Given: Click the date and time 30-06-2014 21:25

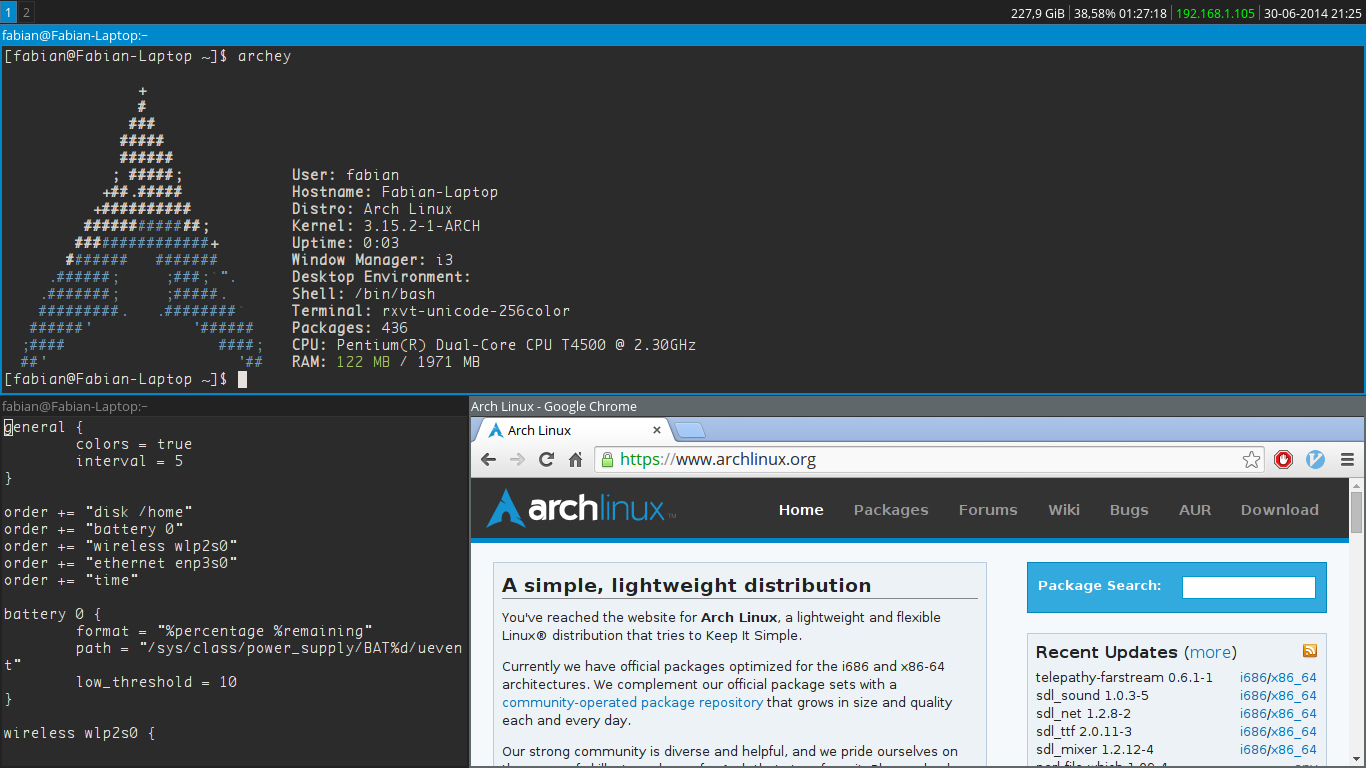Looking at the screenshot, I should [1311, 13].
